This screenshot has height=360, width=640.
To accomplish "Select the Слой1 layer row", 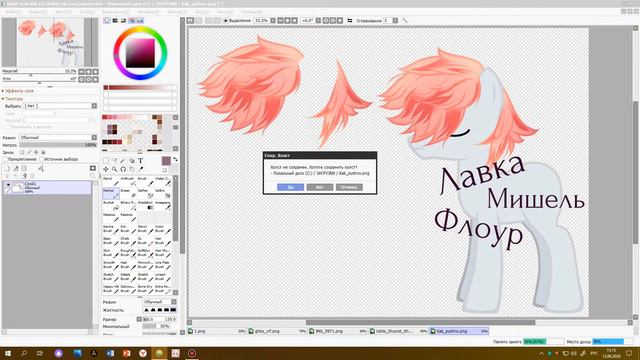I will 47,188.
